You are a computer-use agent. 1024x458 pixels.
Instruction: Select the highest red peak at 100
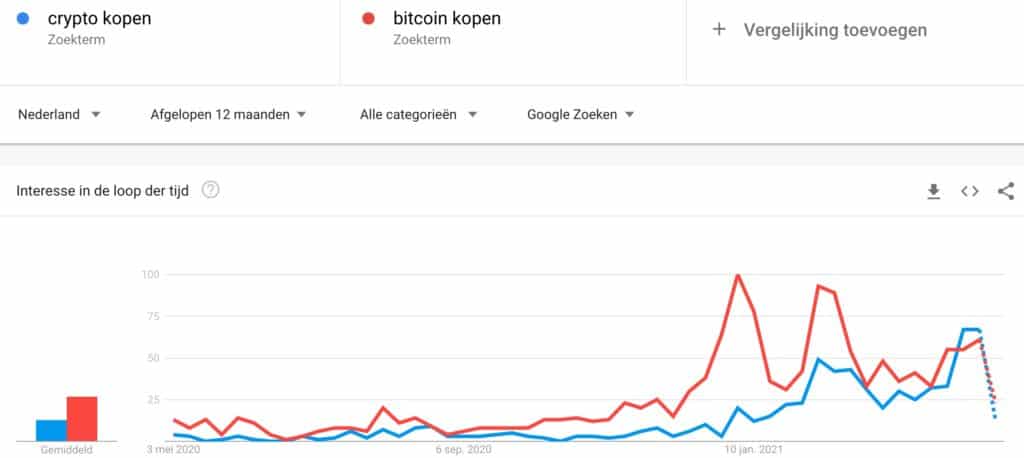point(738,275)
